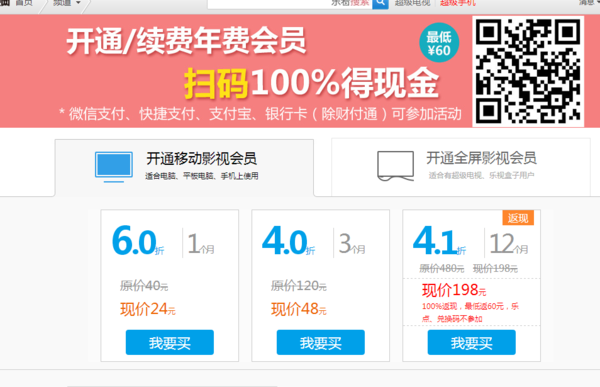This screenshot has height=387, width=600.
Task: Click 我要买 for the 1-month plan
Action: click(x=170, y=342)
